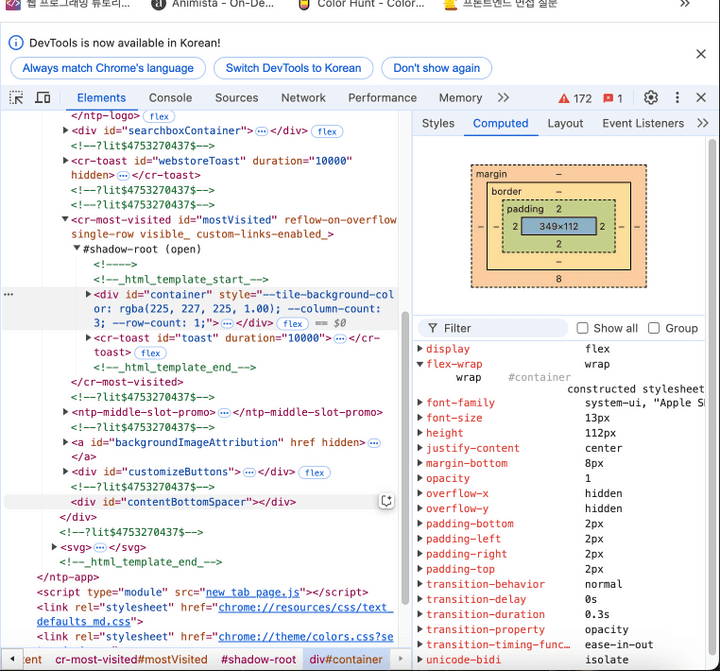Dismiss the DevTools language notification bar

click(x=701, y=54)
